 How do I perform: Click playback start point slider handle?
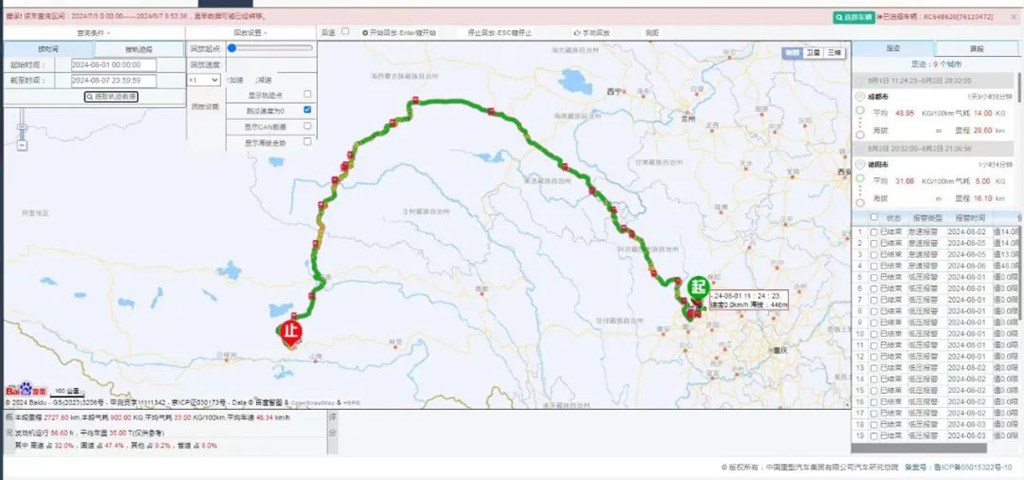tap(231, 48)
